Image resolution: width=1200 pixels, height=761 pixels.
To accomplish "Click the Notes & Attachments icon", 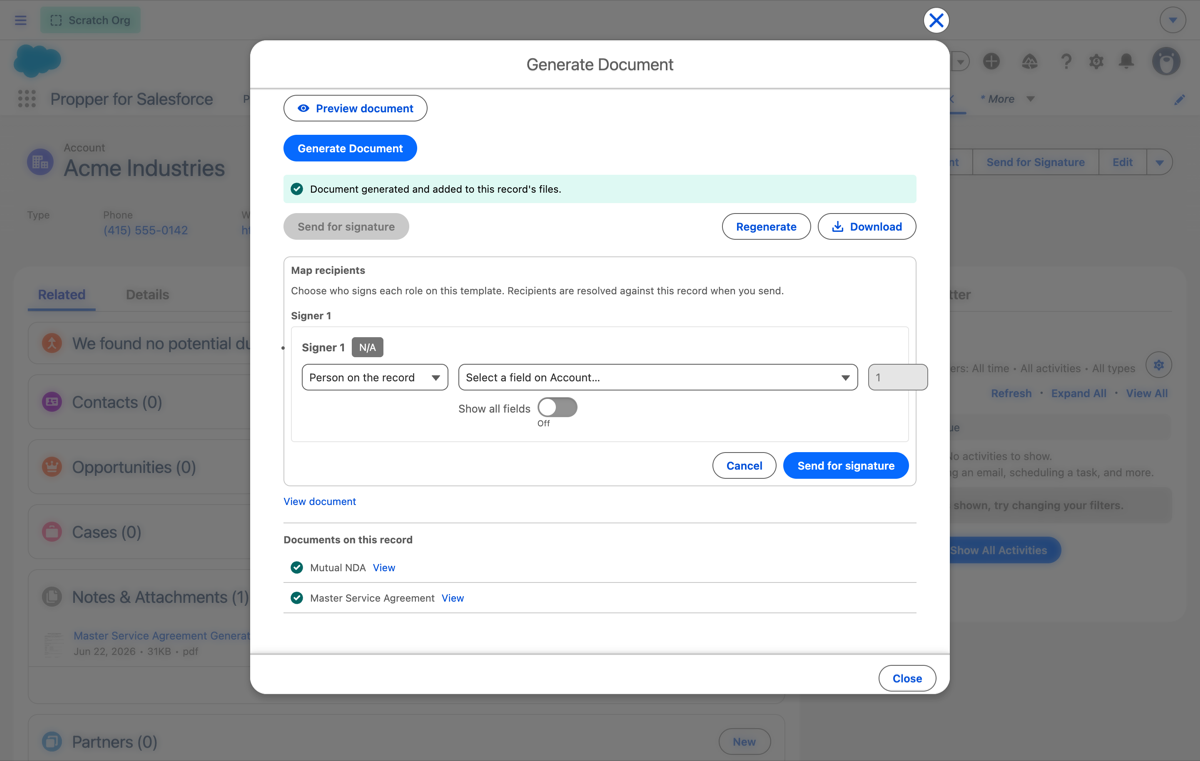I will click(x=52, y=597).
